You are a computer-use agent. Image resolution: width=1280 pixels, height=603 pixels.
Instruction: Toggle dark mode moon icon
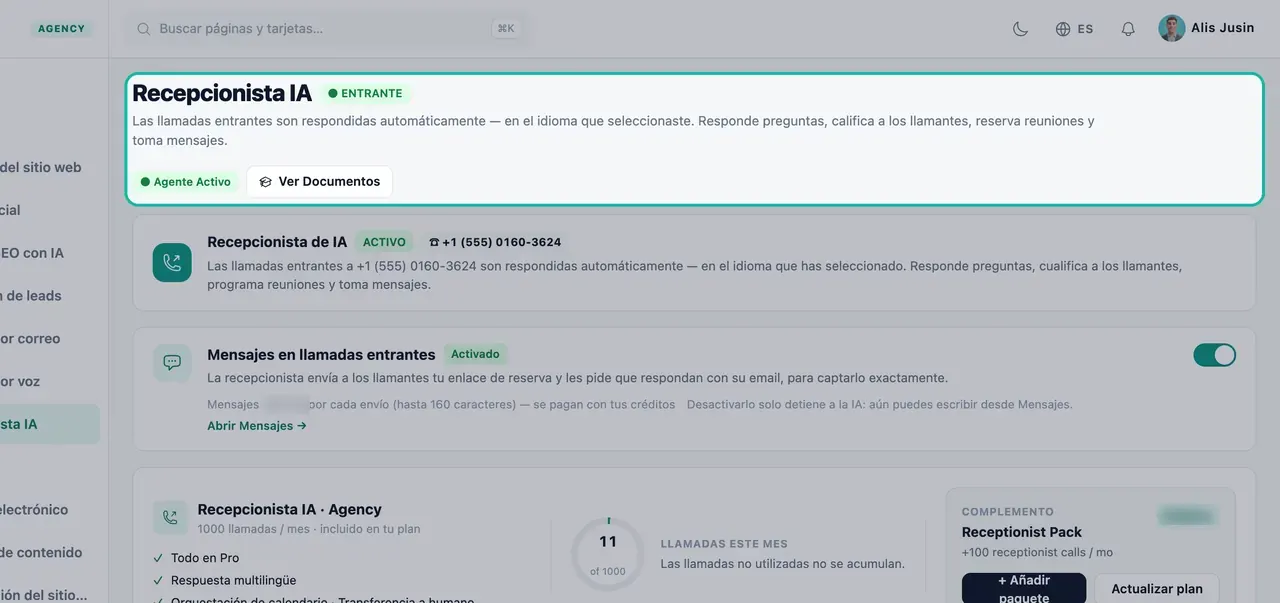pyautogui.click(x=1020, y=29)
